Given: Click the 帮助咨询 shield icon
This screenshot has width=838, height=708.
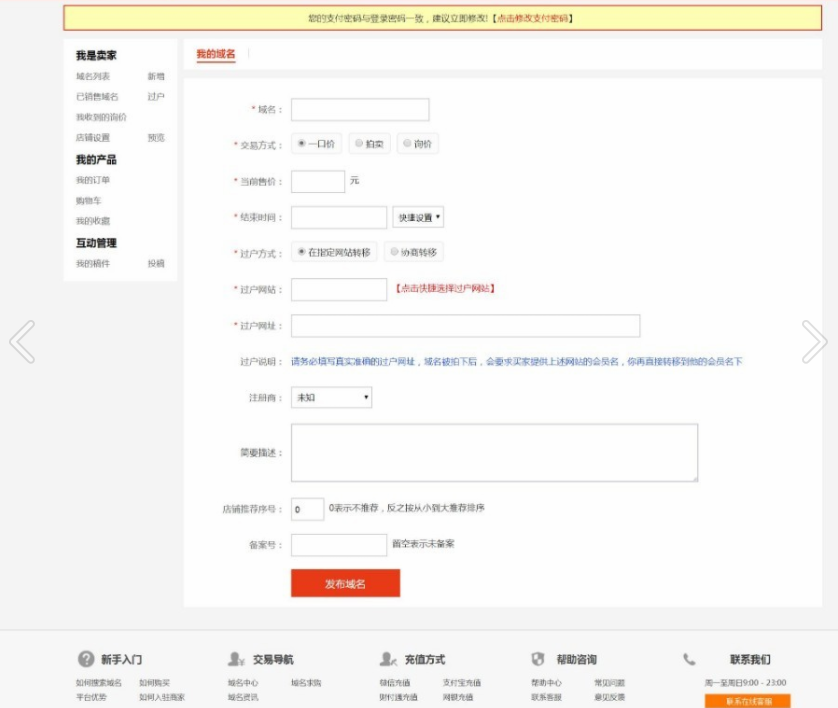Looking at the screenshot, I should 538,660.
